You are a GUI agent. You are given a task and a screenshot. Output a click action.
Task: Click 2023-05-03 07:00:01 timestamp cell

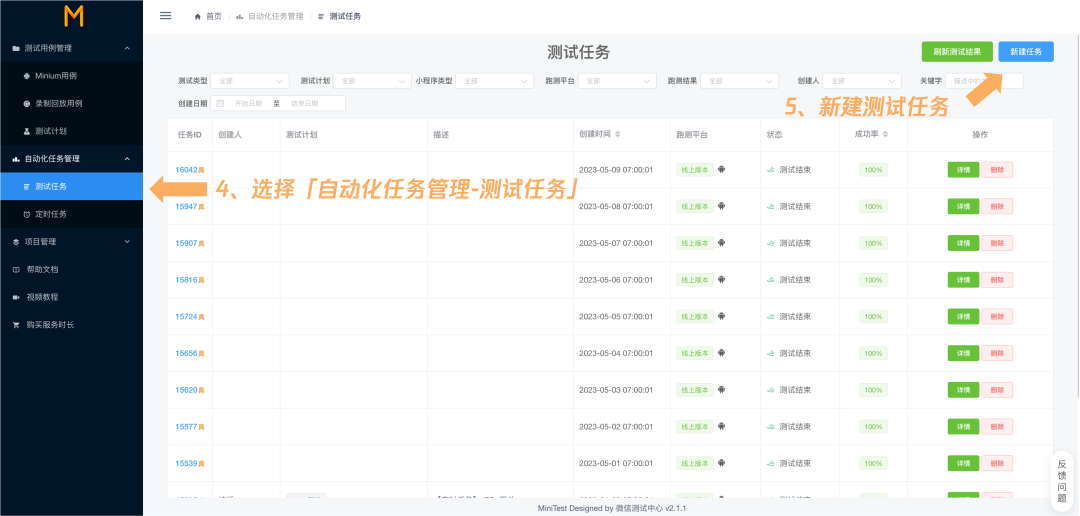tap(616, 390)
